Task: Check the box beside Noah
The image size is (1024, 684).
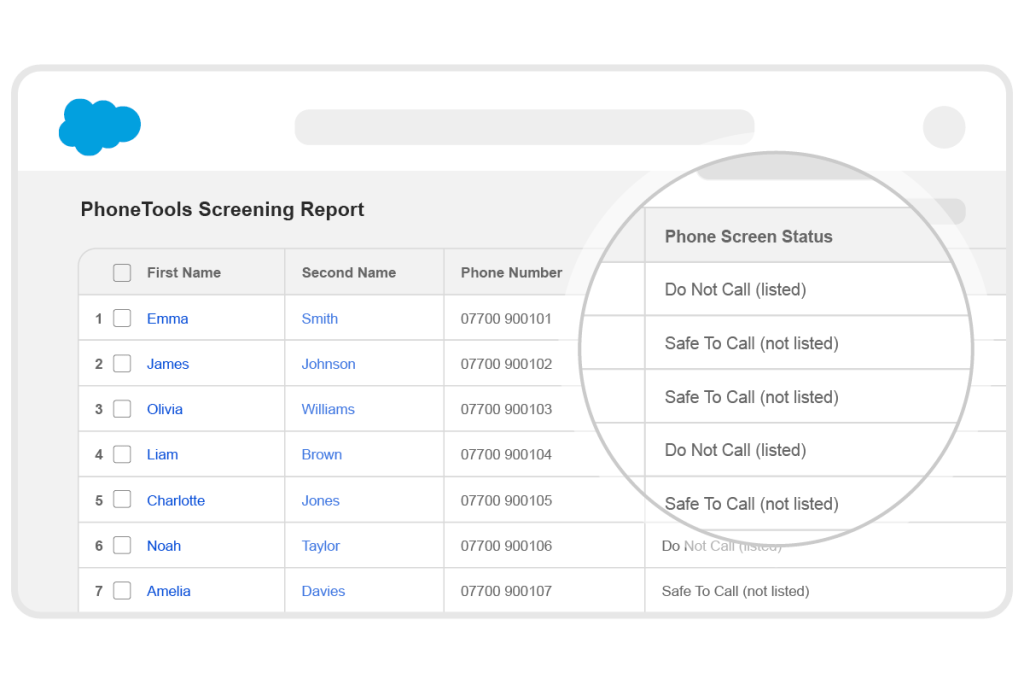Action: (122, 545)
